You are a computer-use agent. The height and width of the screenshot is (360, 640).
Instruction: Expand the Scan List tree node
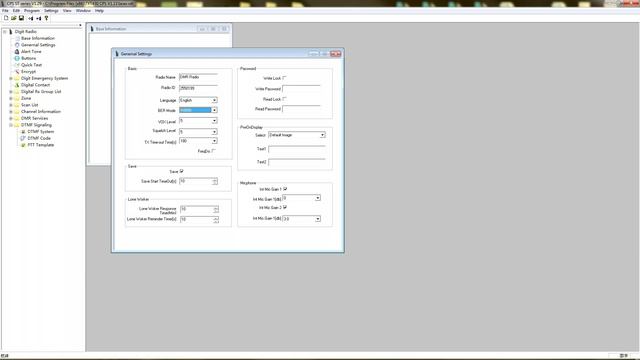pyautogui.click(x=11, y=105)
